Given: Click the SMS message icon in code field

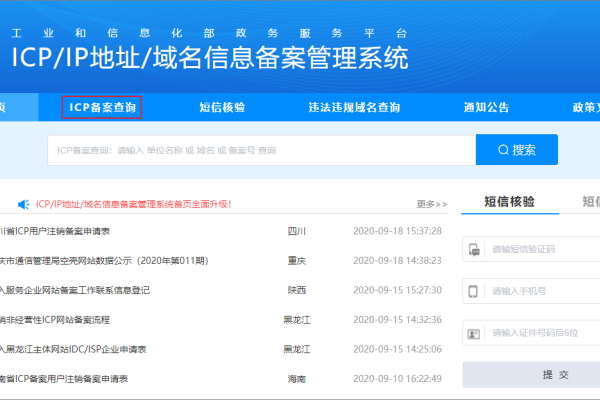Looking at the screenshot, I should point(474,250).
